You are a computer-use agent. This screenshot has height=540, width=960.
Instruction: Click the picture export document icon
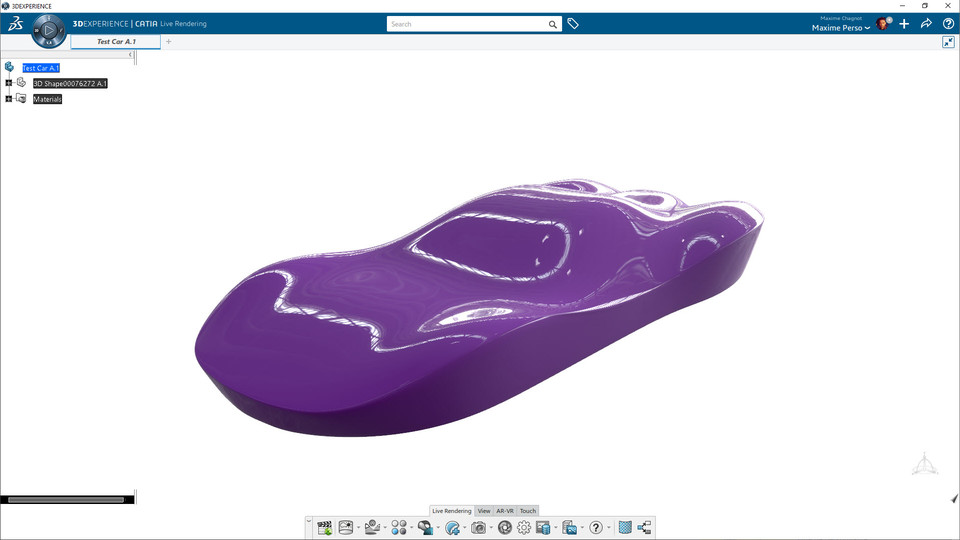pyautogui.click(x=569, y=527)
